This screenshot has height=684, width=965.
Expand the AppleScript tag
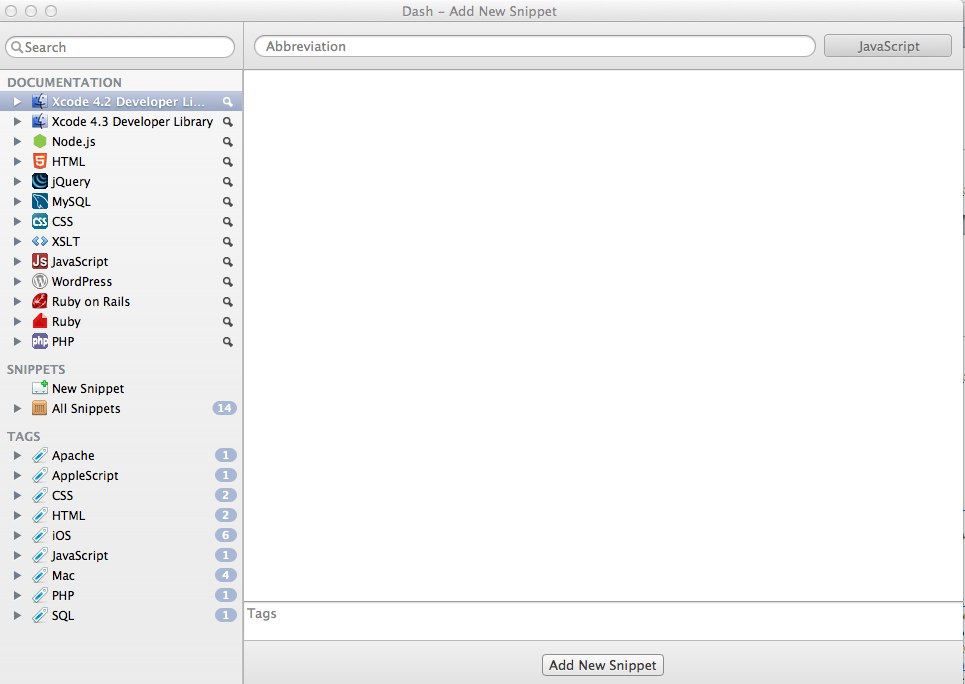coord(17,475)
